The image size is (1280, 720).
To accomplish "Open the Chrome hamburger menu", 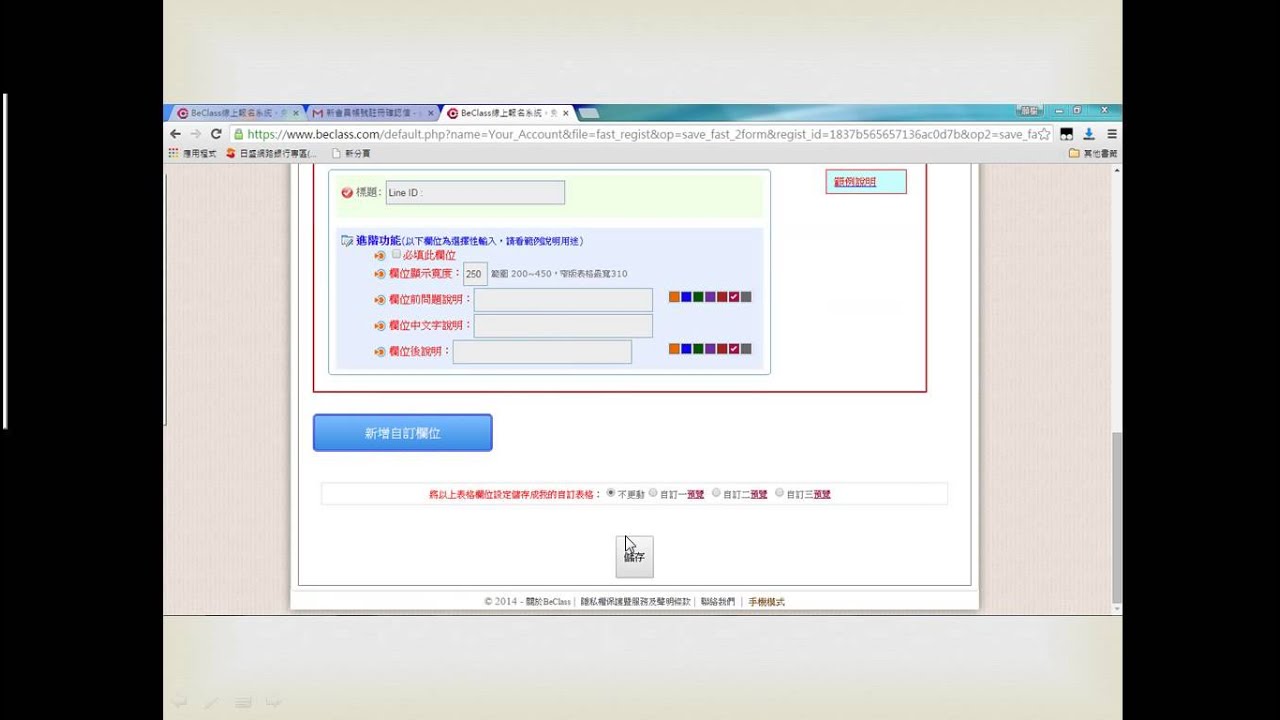I will 1111,134.
